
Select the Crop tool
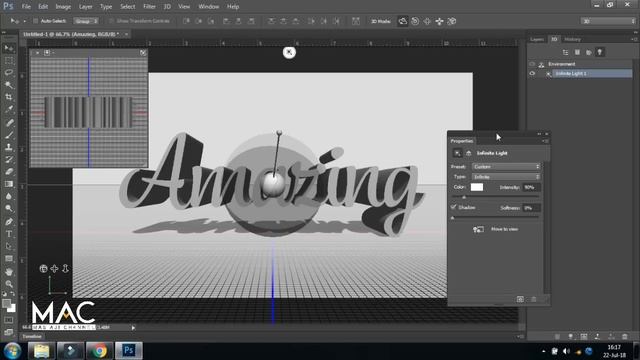pos(9,97)
